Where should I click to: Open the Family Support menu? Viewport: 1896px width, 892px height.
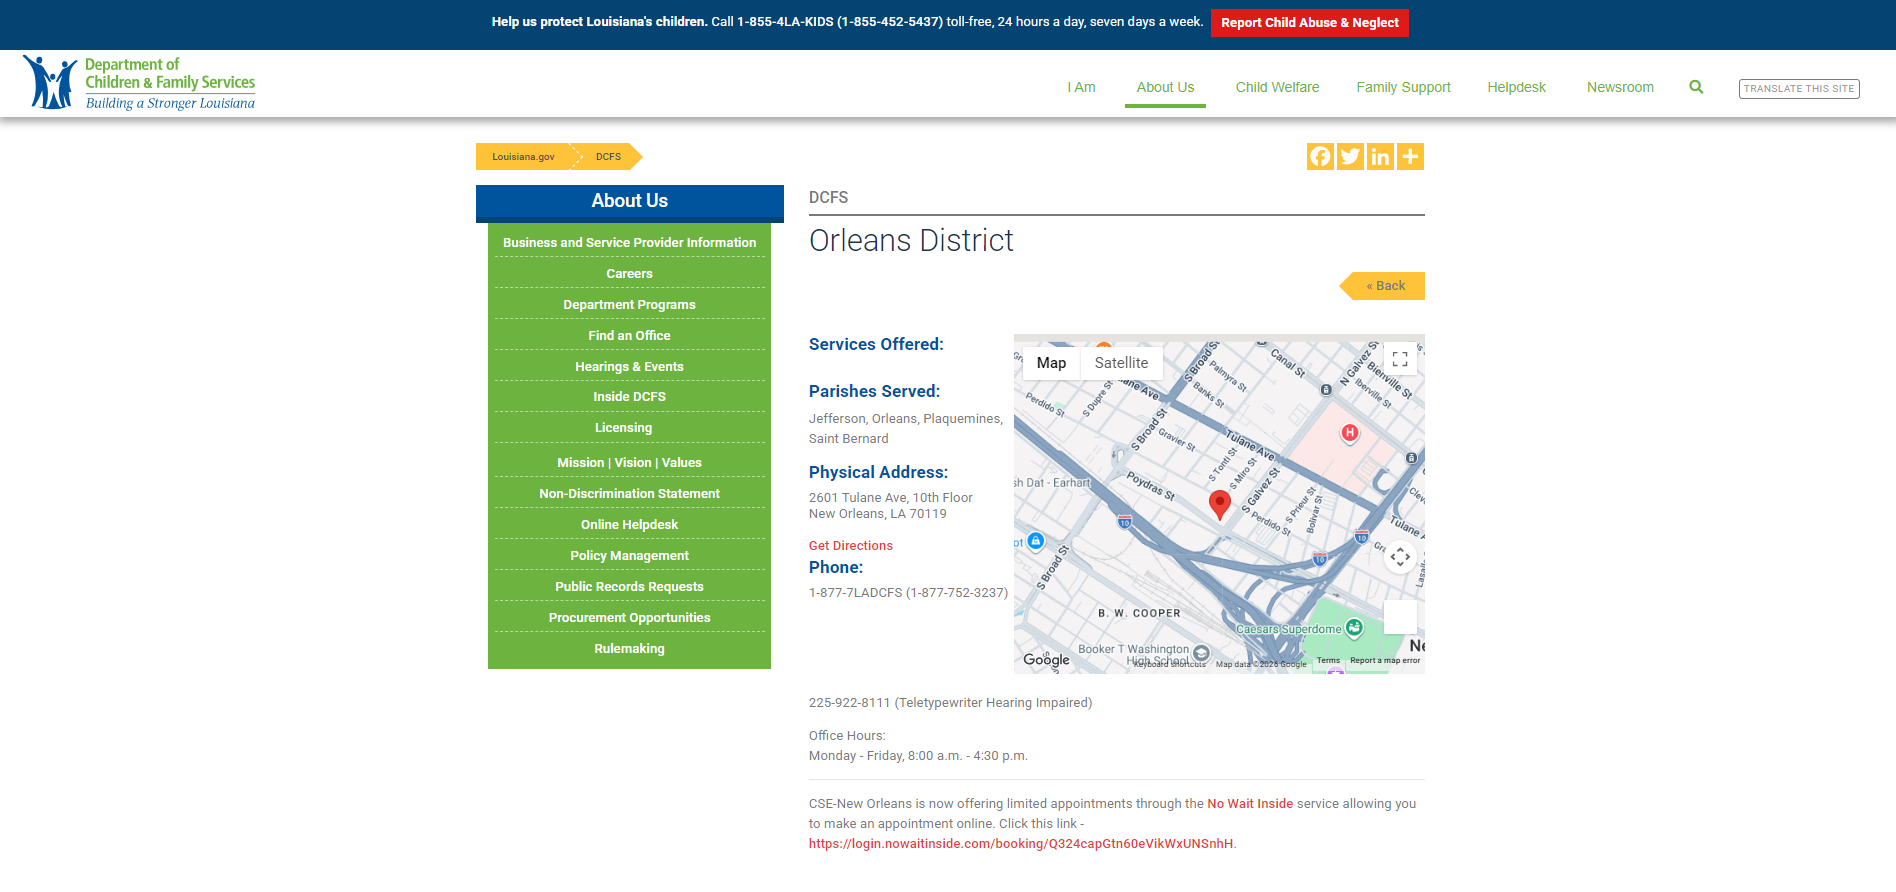pos(1403,87)
